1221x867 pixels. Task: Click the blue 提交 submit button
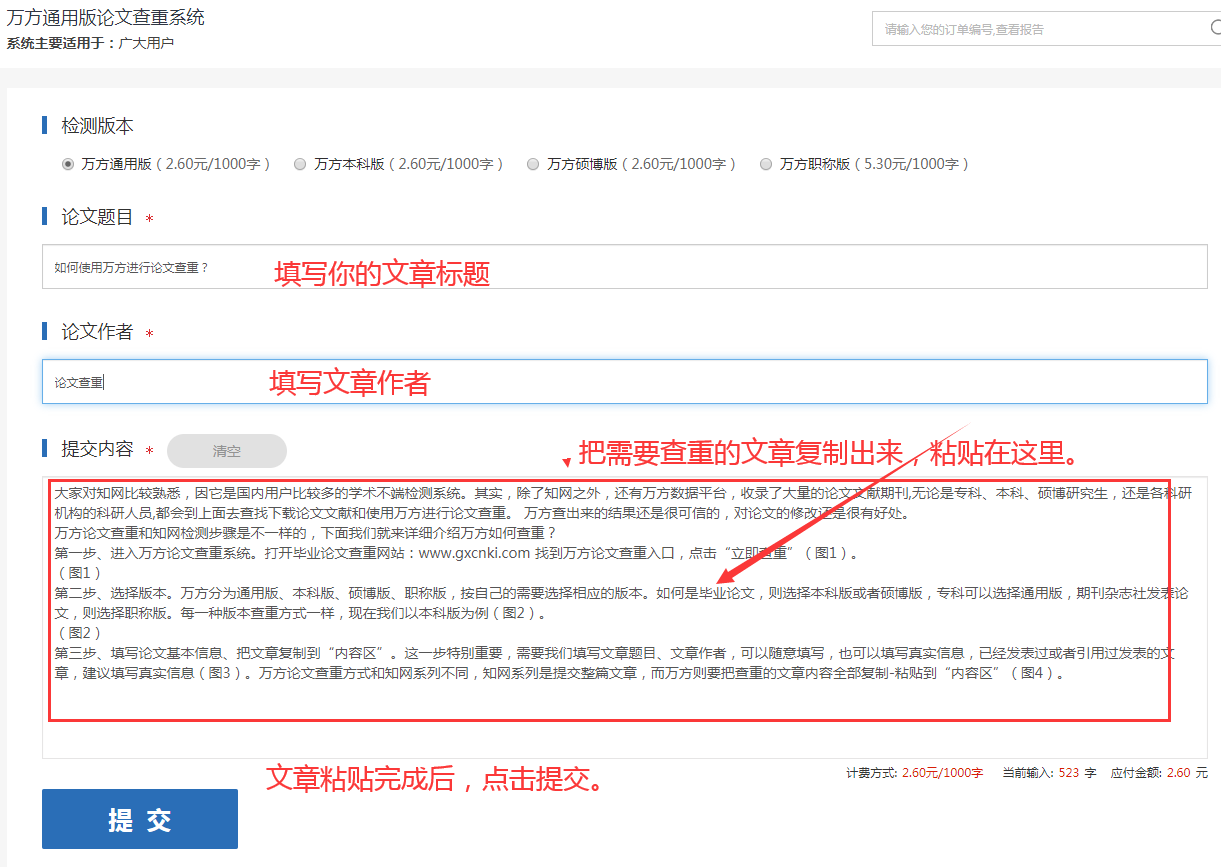[140, 819]
